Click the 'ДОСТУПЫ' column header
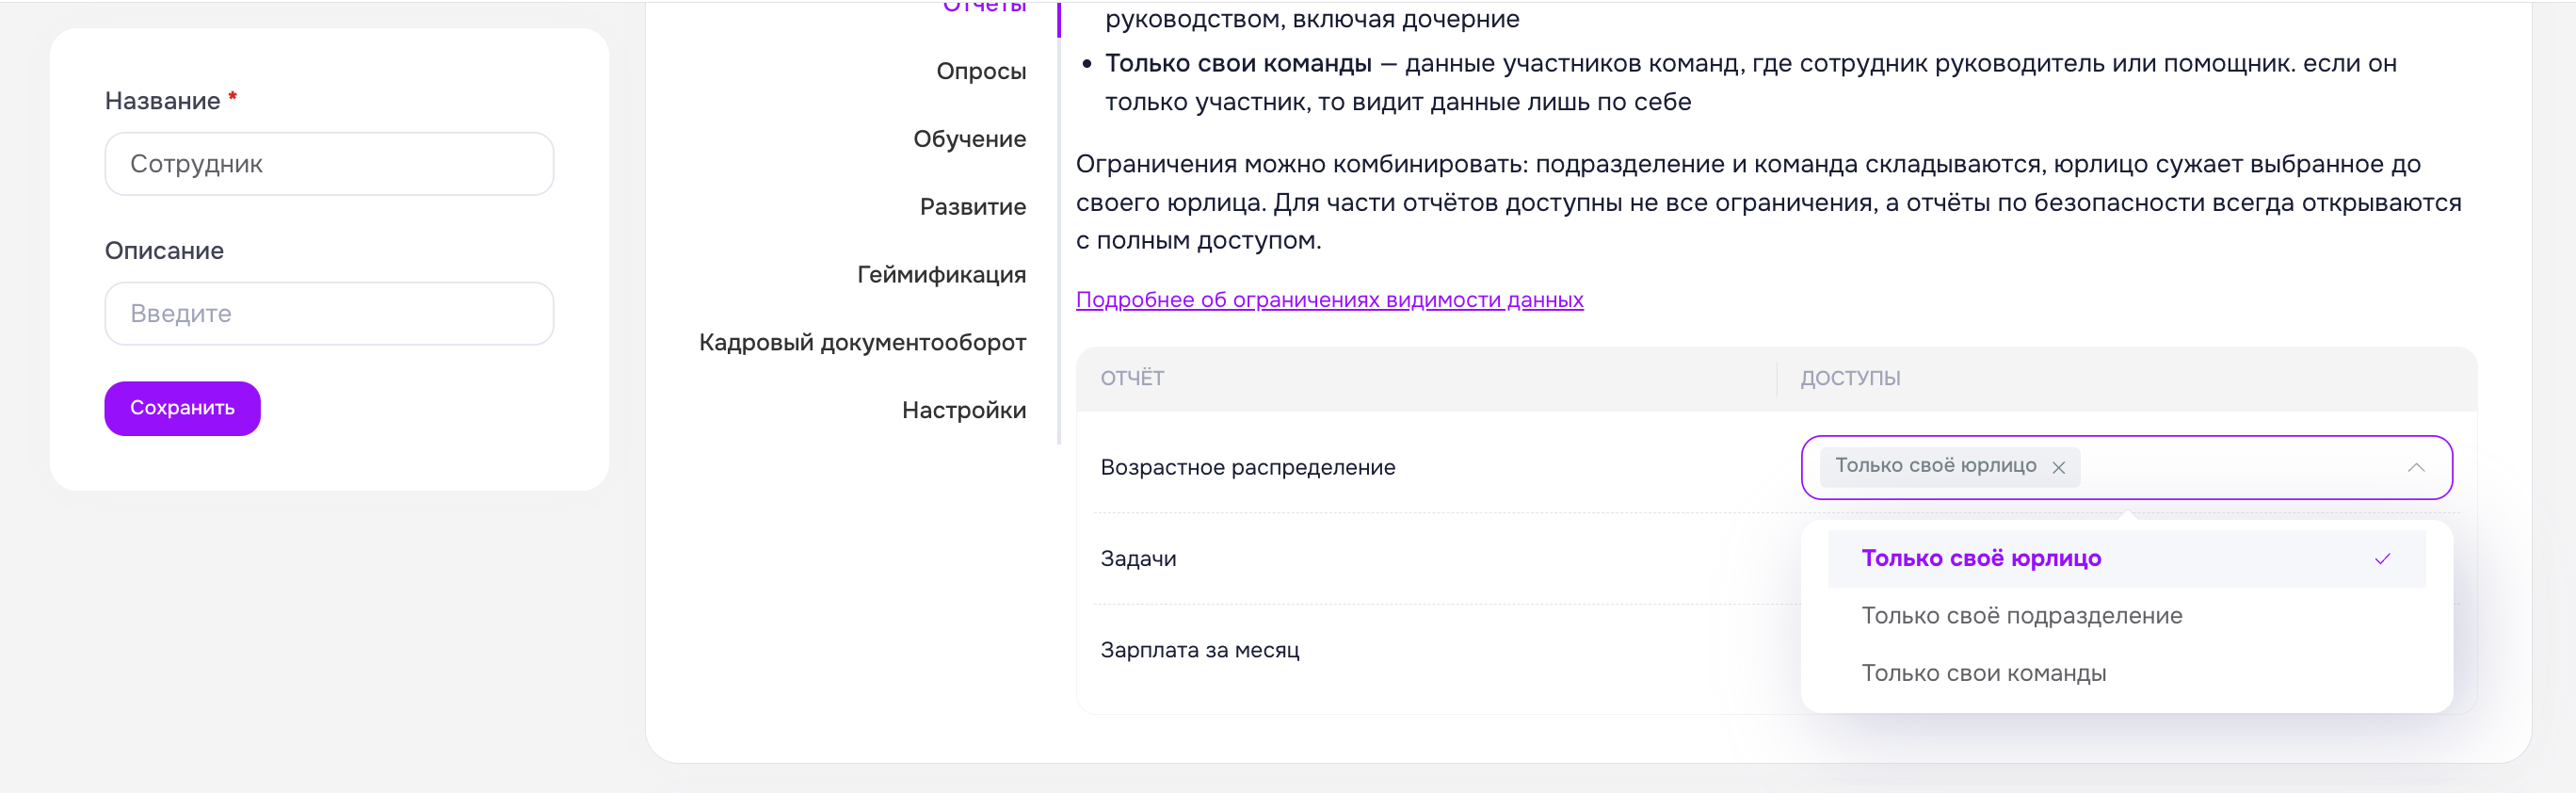2576x793 pixels. click(x=1850, y=378)
